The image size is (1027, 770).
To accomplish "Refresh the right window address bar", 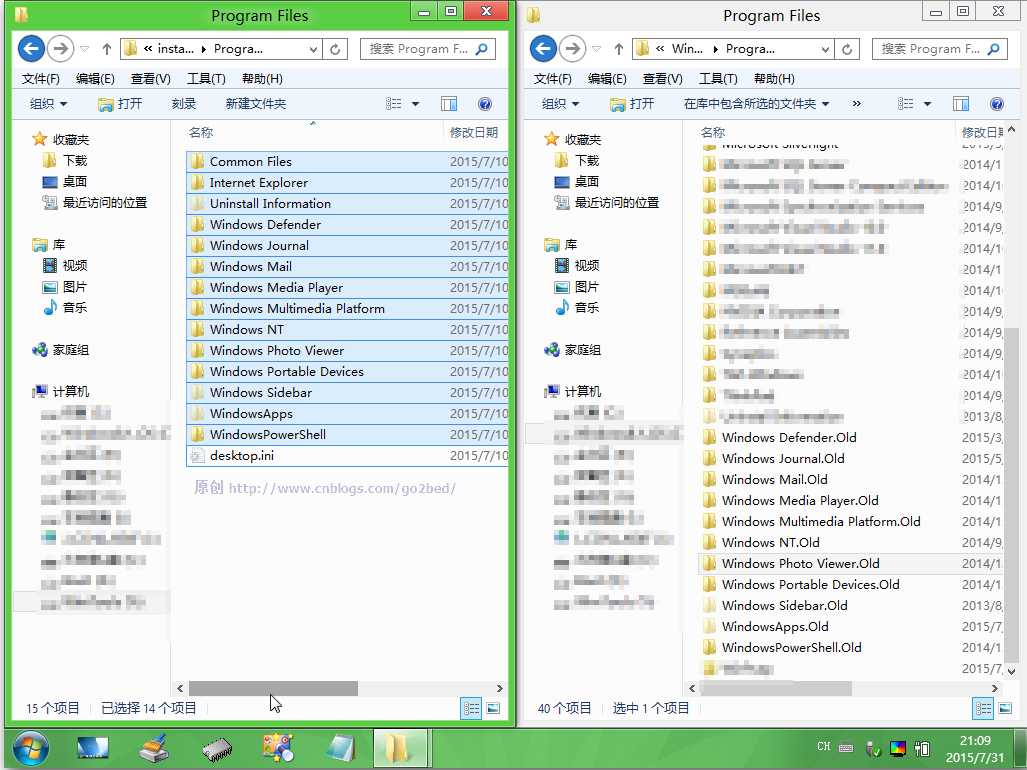I will tap(847, 49).
